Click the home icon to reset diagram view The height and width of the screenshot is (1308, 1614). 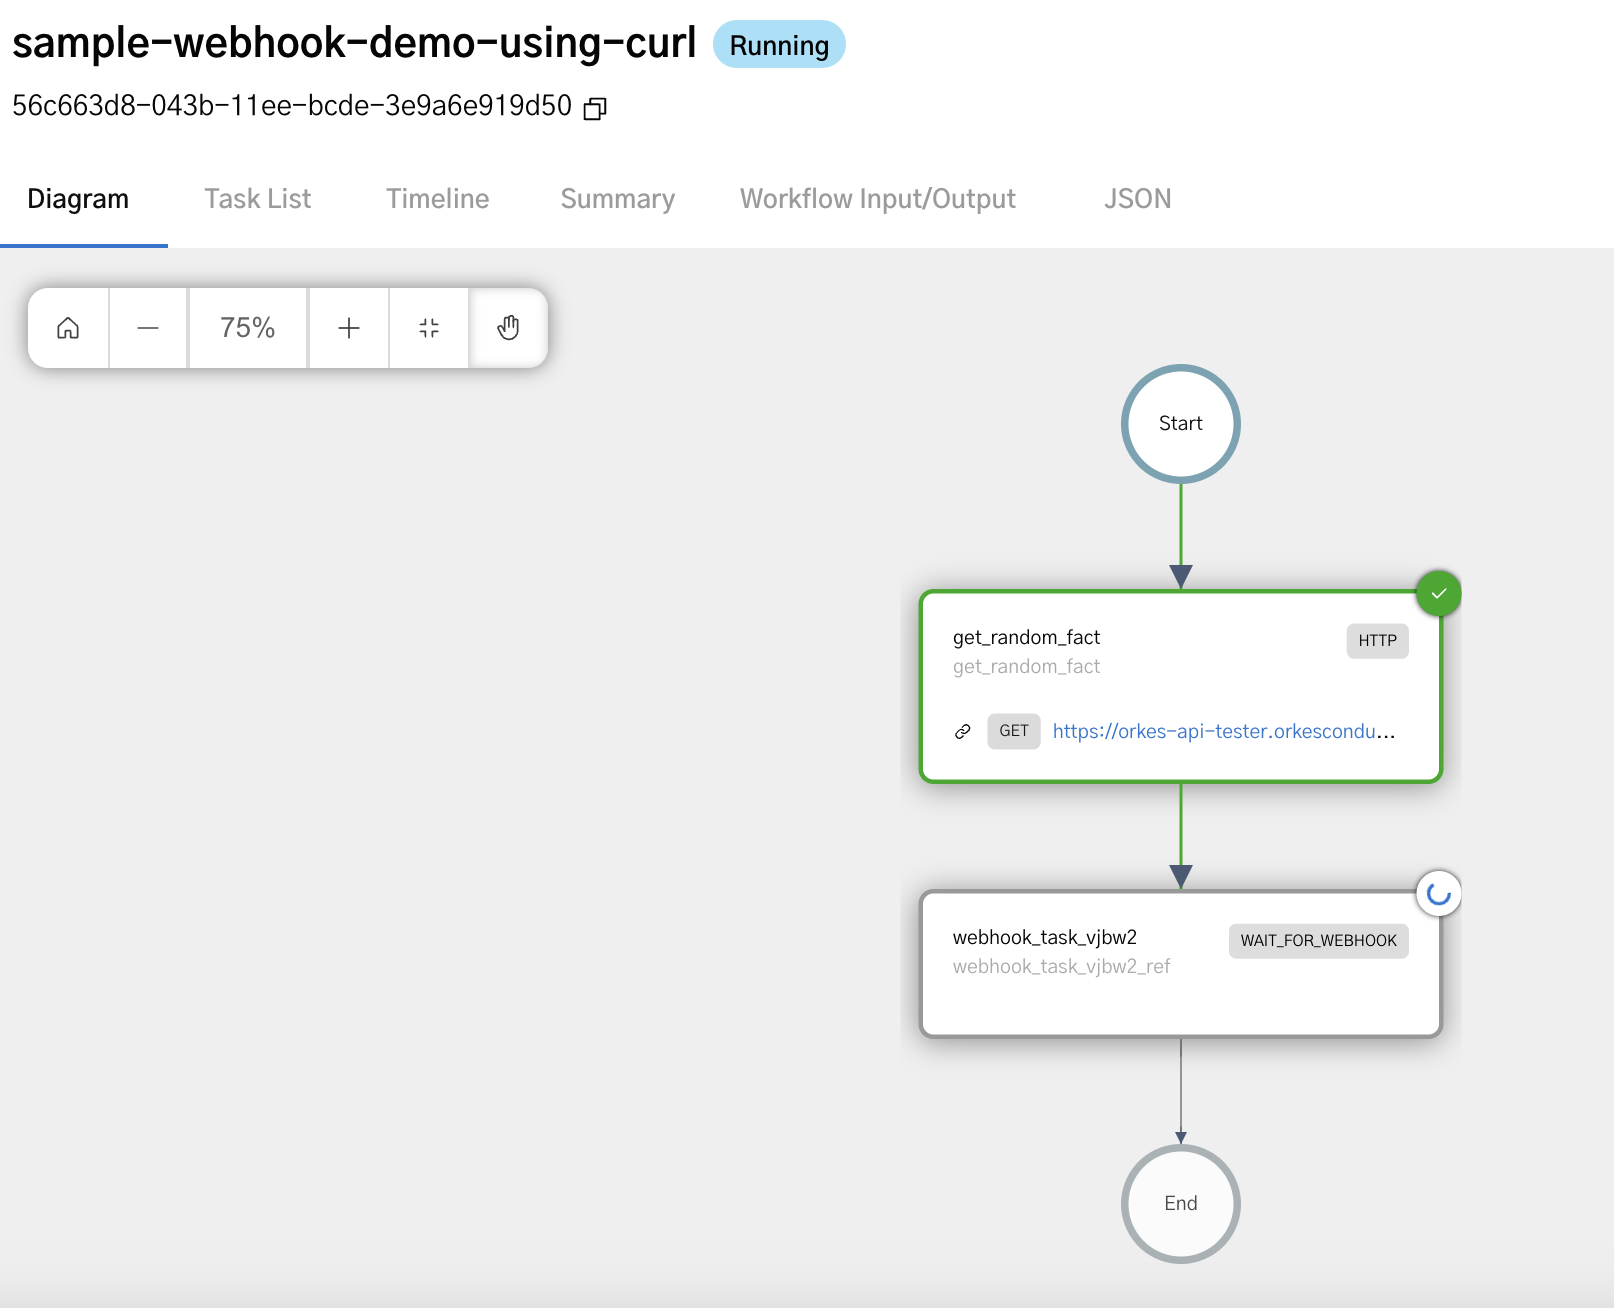click(x=67, y=327)
